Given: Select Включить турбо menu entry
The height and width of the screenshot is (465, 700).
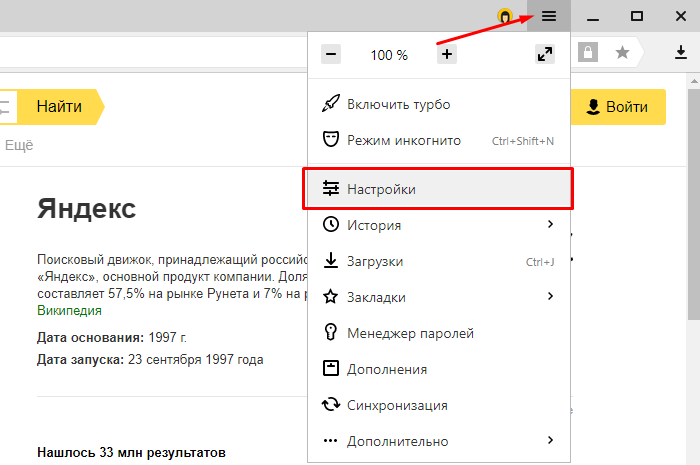Looking at the screenshot, I should point(439,104).
